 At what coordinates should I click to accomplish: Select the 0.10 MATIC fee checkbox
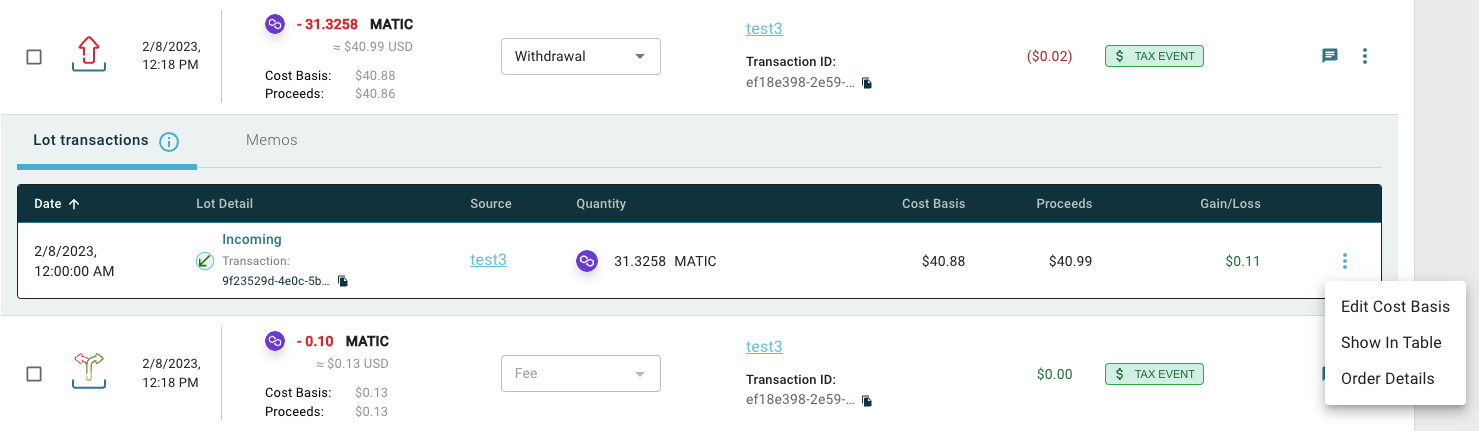pyautogui.click(x=34, y=374)
